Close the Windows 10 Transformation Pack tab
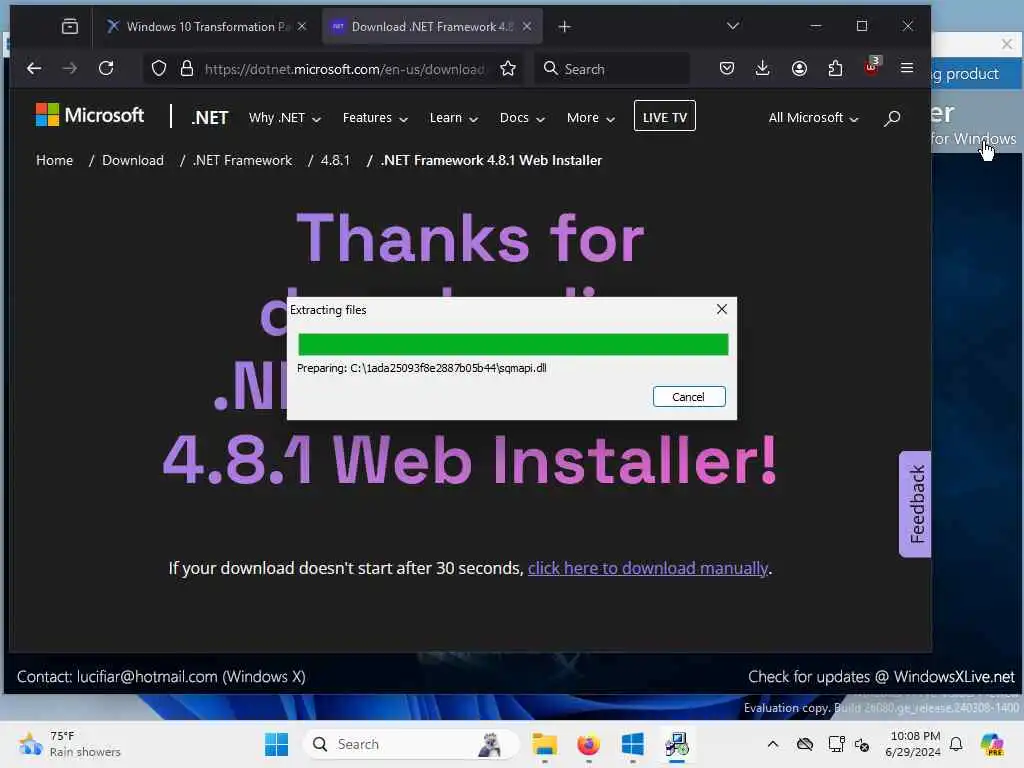Image resolution: width=1024 pixels, height=768 pixels. point(302,26)
